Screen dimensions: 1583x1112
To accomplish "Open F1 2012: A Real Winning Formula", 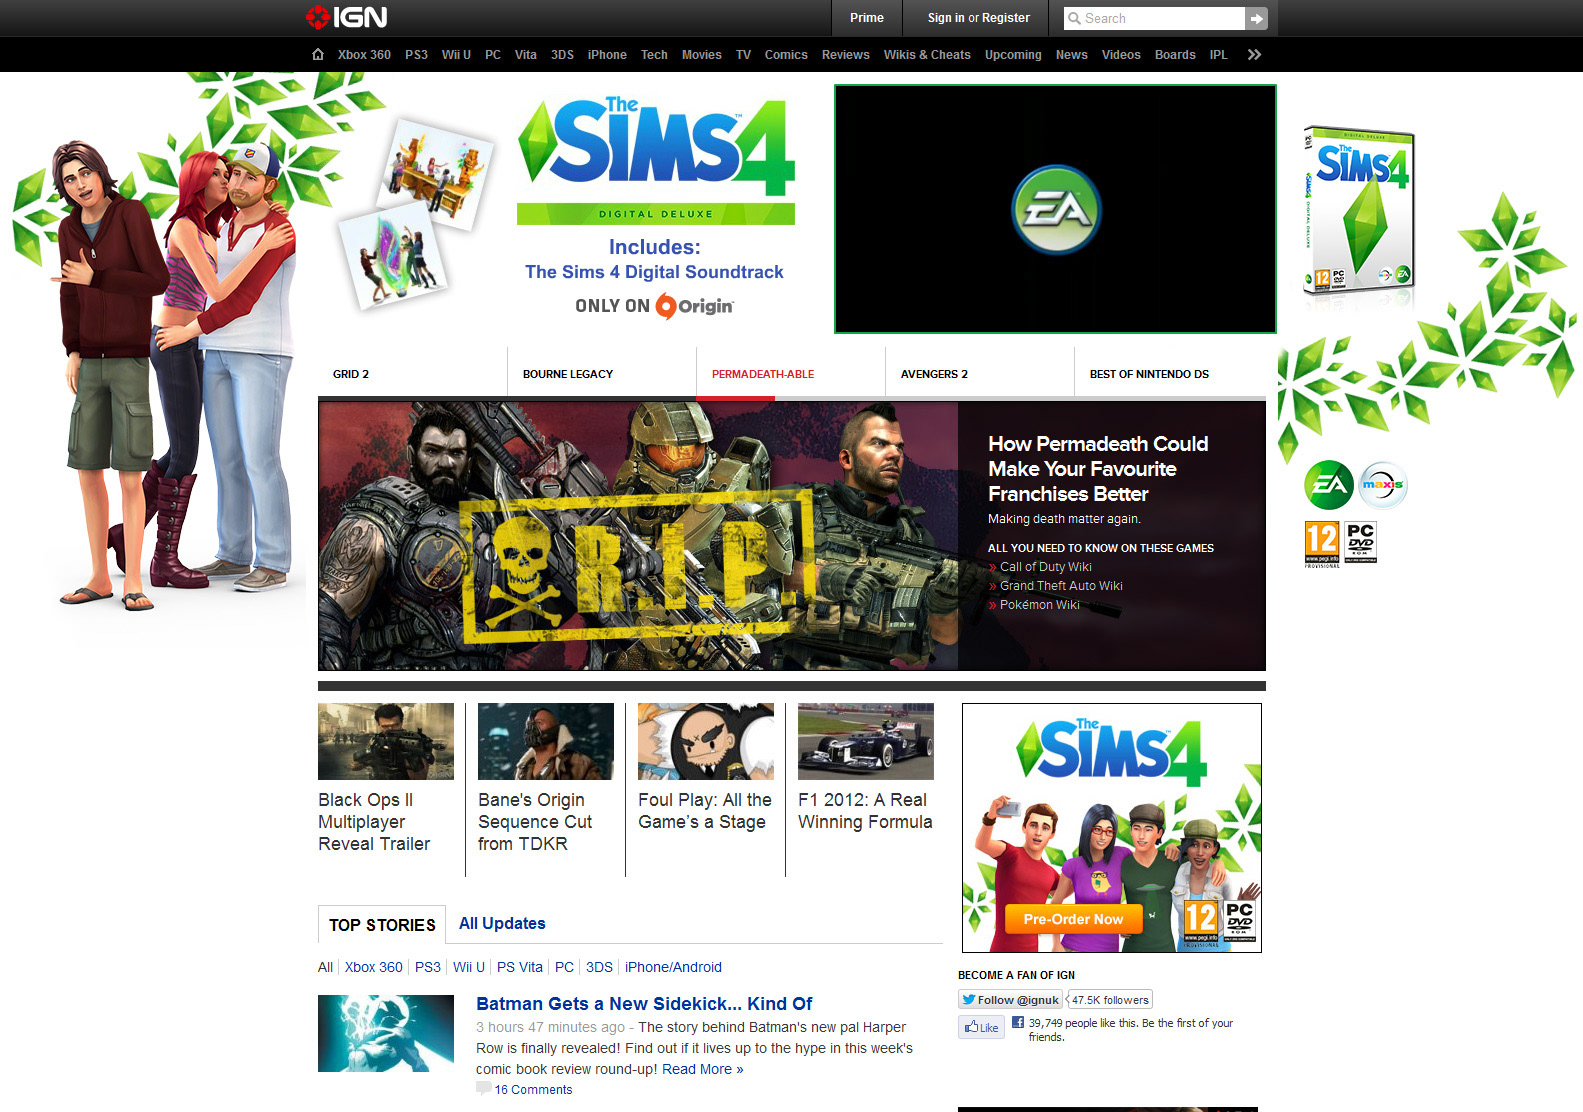I will tap(865, 811).
